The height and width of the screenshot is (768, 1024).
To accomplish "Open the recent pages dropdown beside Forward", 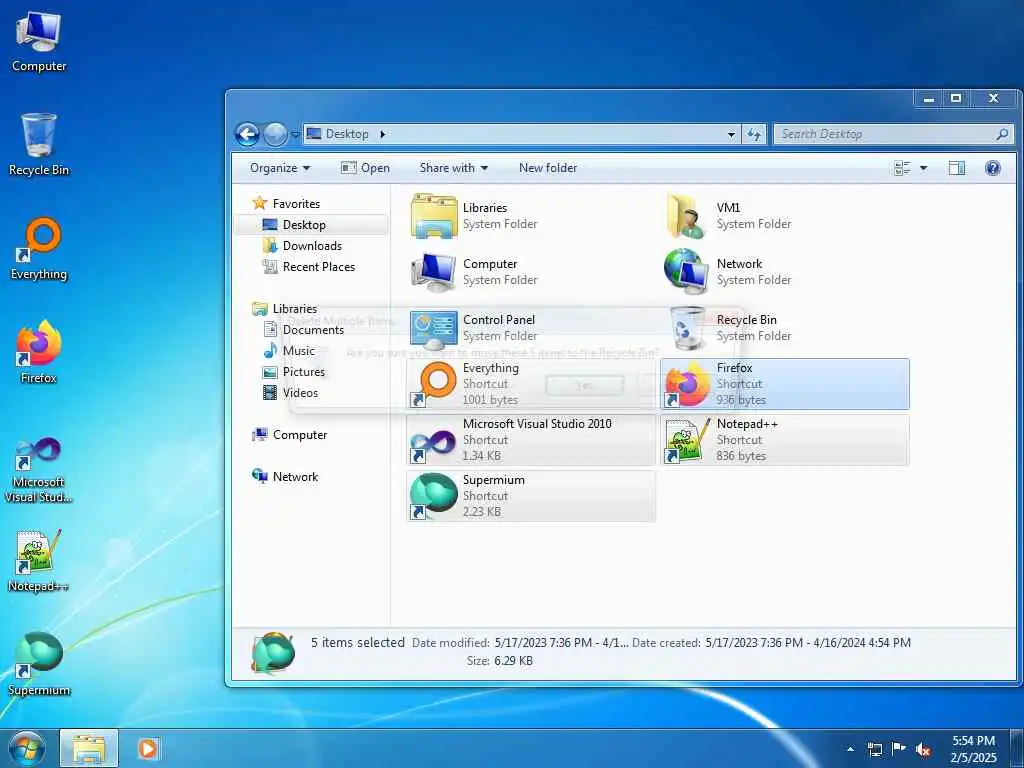I will pyautogui.click(x=295, y=135).
